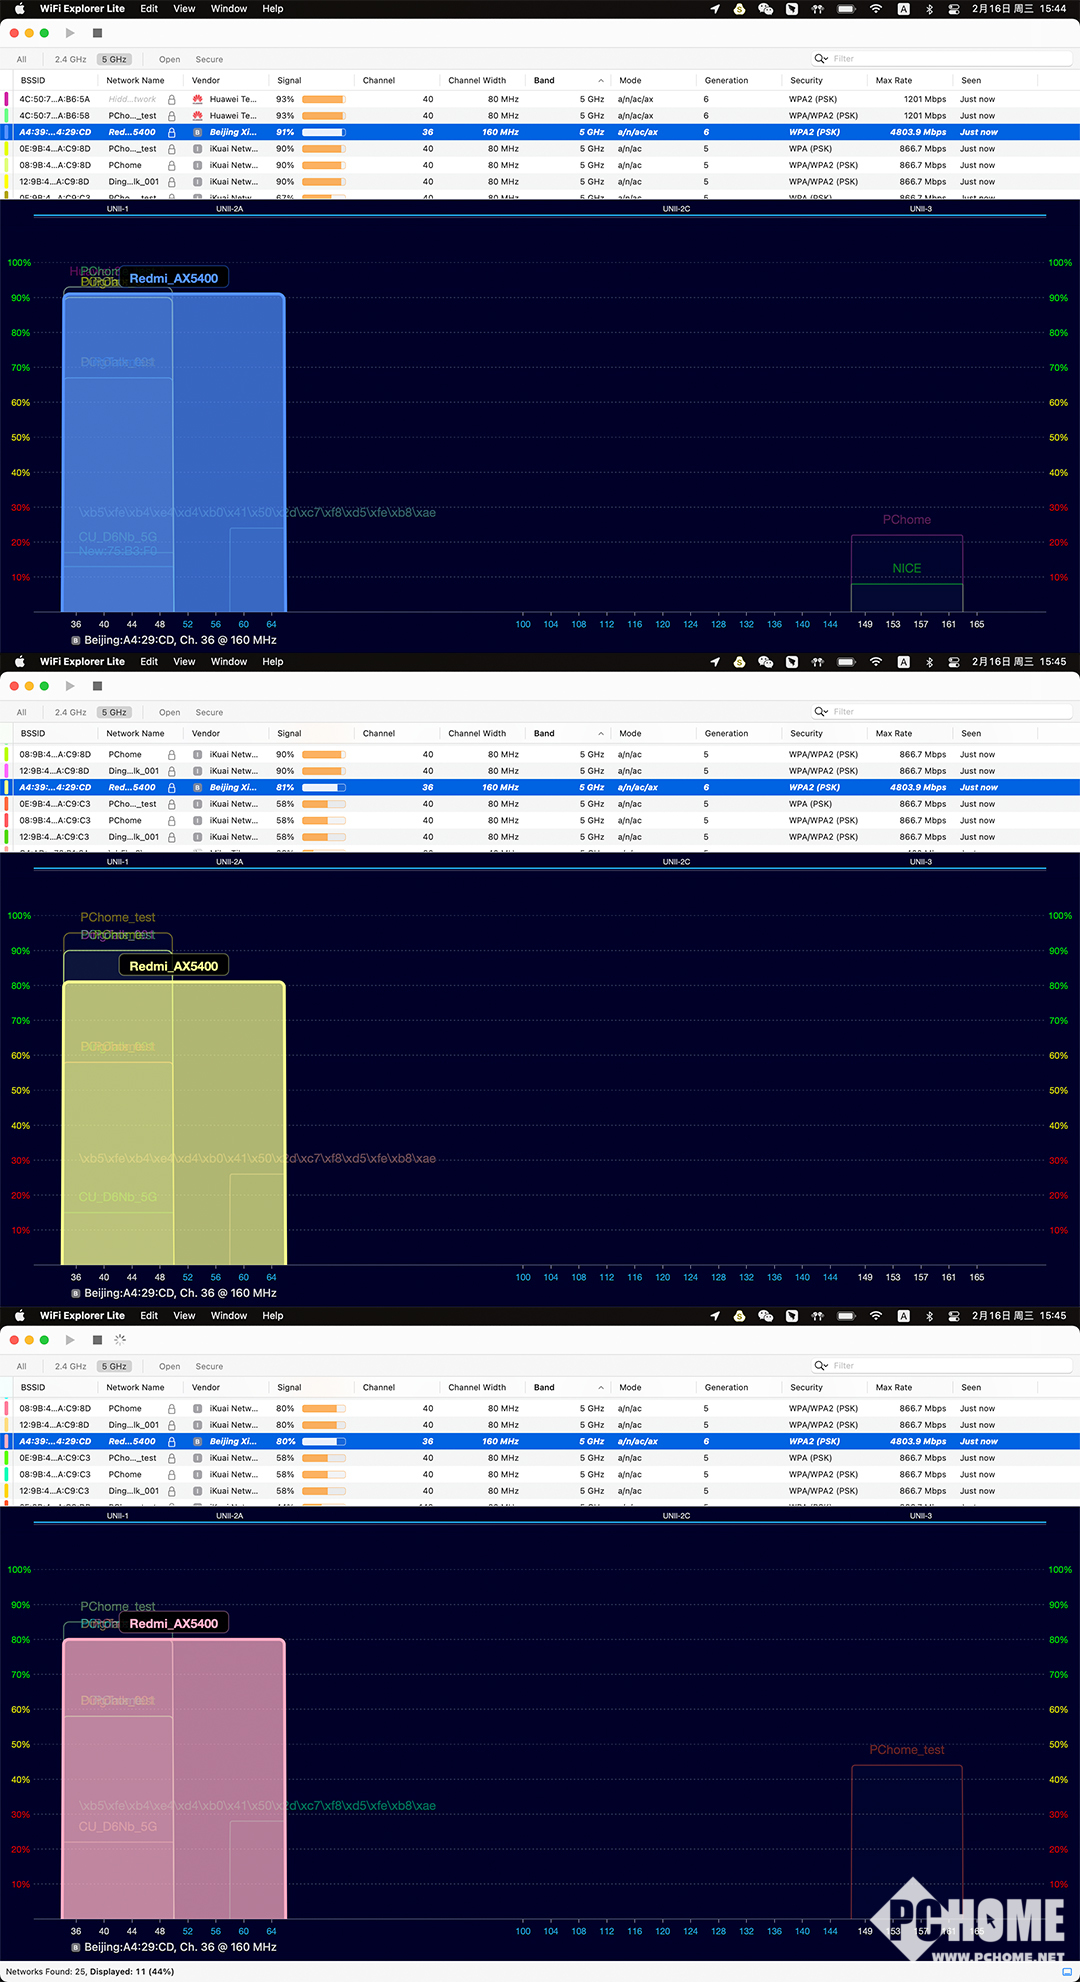Reverse the Band sort arrow in the 15:44 window

point(601,81)
